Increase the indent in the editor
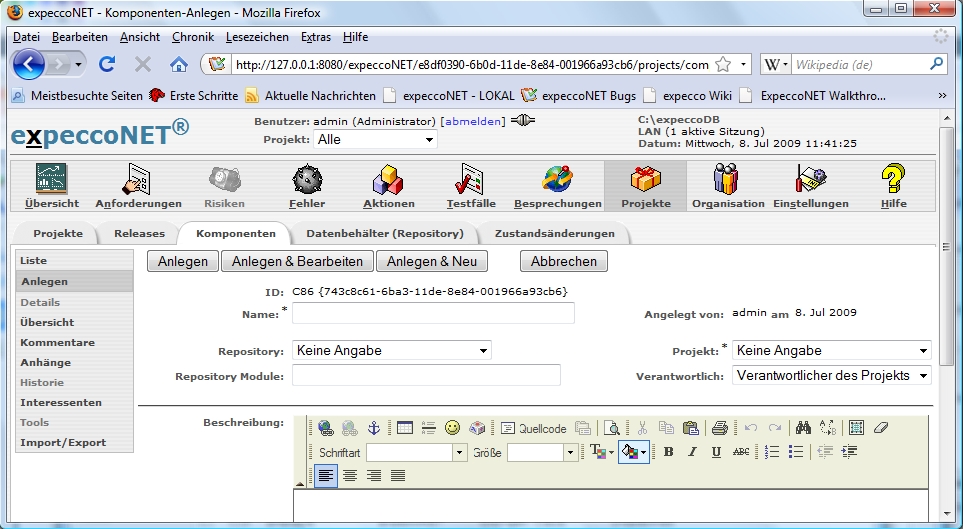The height and width of the screenshot is (529, 963). click(x=849, y=452)
